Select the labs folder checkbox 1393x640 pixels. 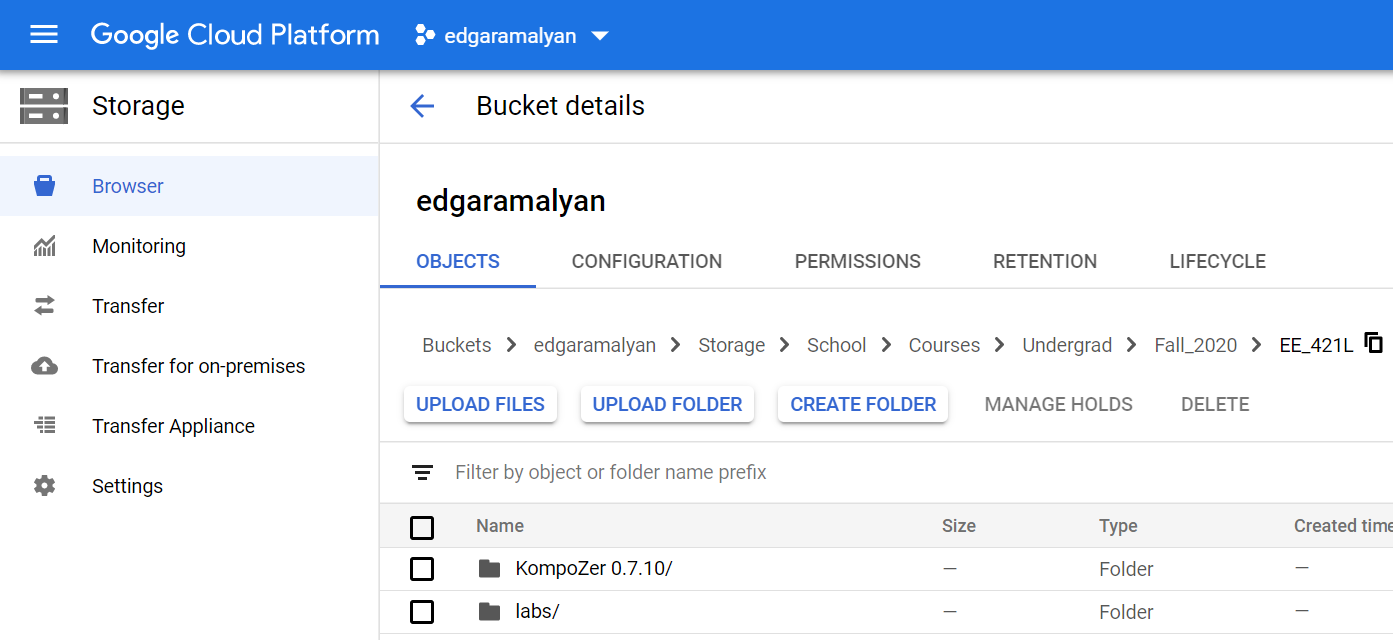(422, 611)
